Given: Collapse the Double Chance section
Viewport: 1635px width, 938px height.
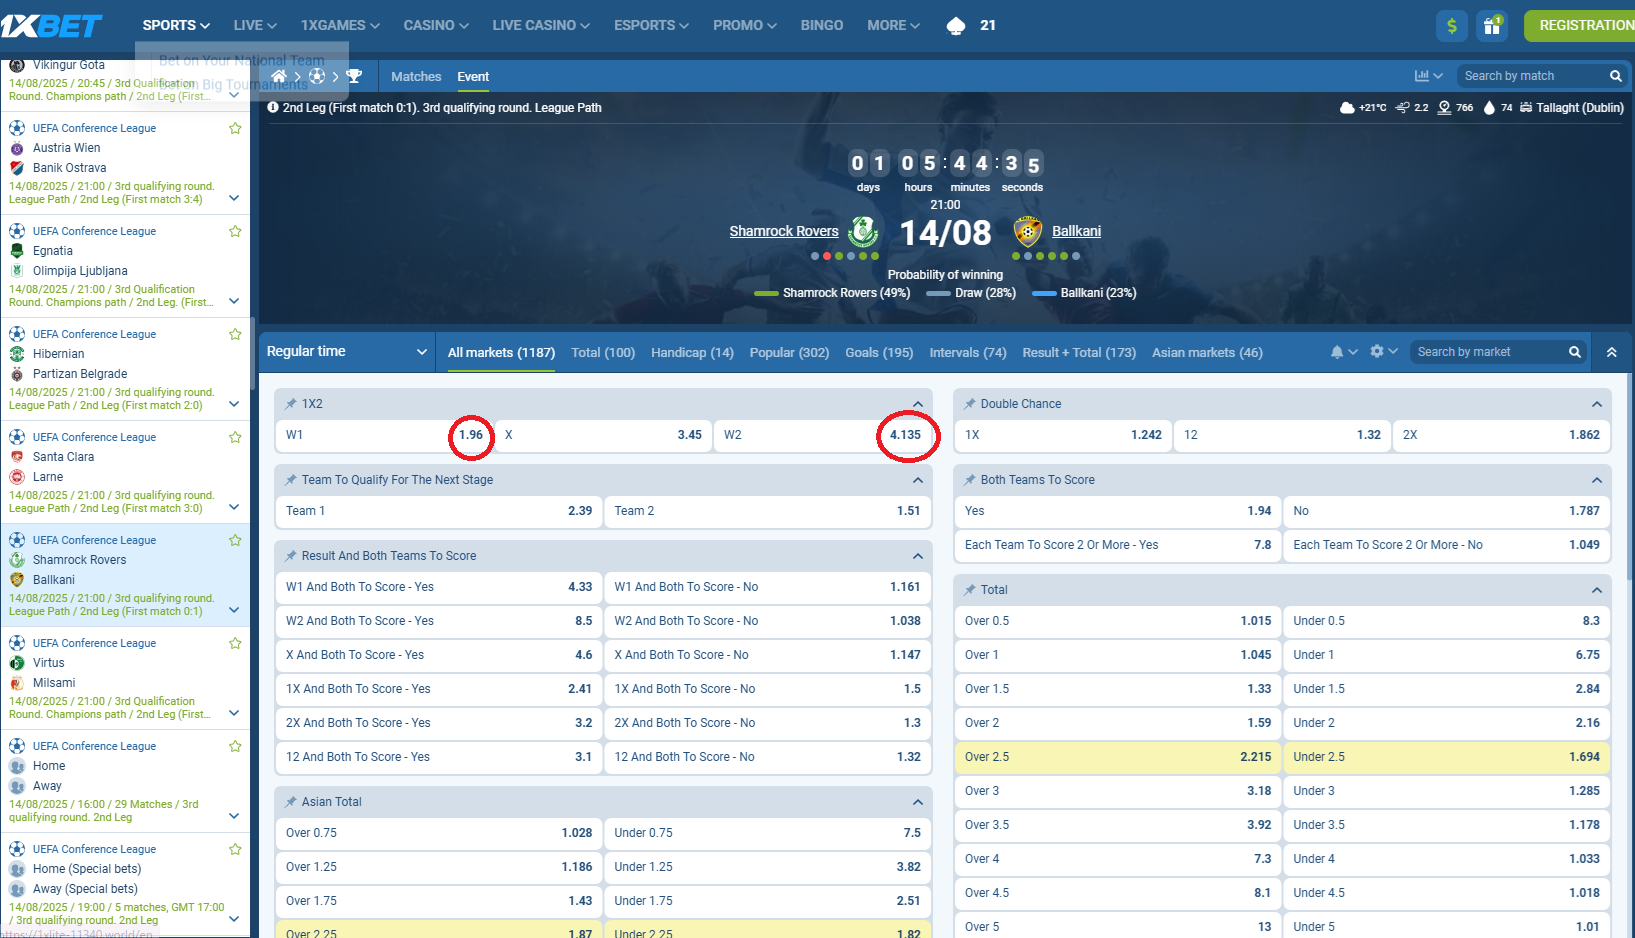Looking at the screenshot, I should point(1597,404).
